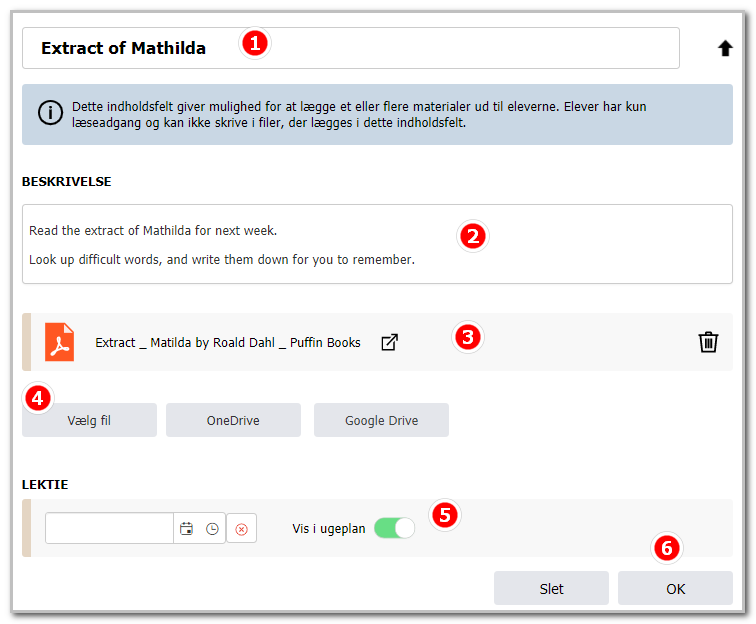Viewport: 756px width, 624px height.
Task: Clear the homework date with the red X
Action: click(x=242, y=529)
